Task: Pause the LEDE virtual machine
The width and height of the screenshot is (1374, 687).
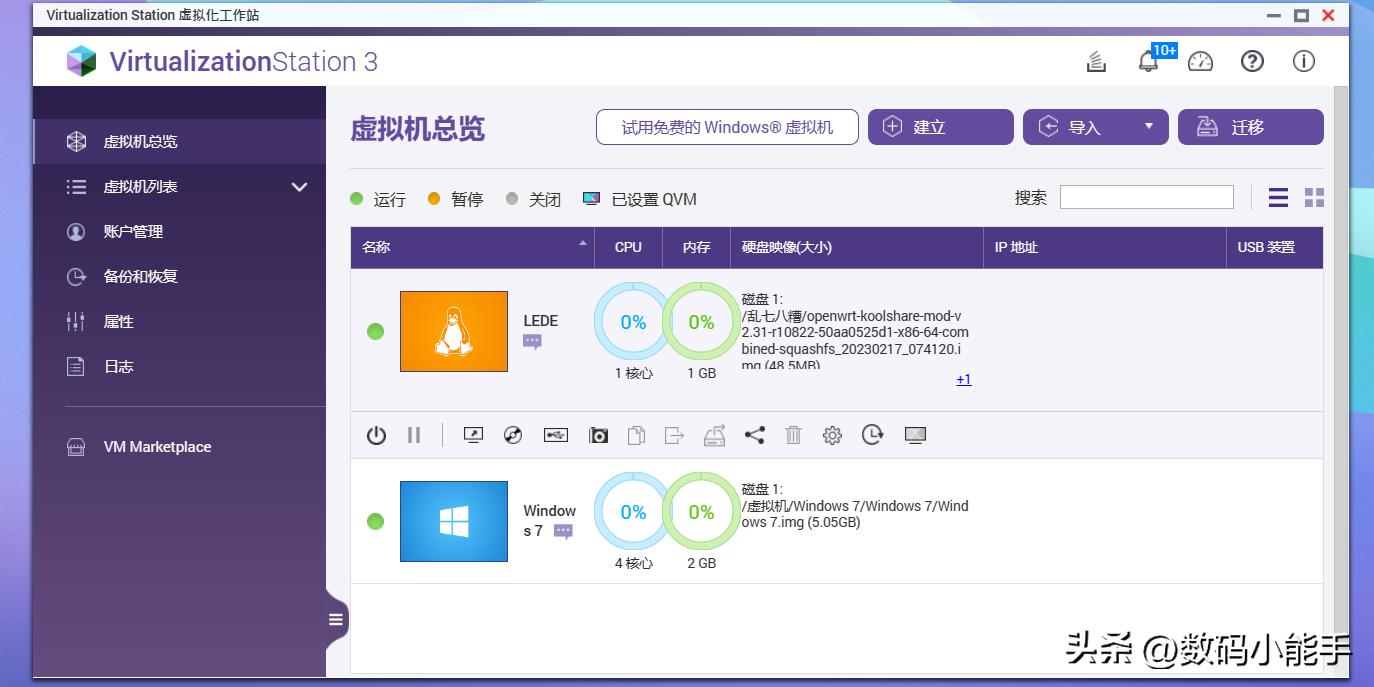Action: 415,435
